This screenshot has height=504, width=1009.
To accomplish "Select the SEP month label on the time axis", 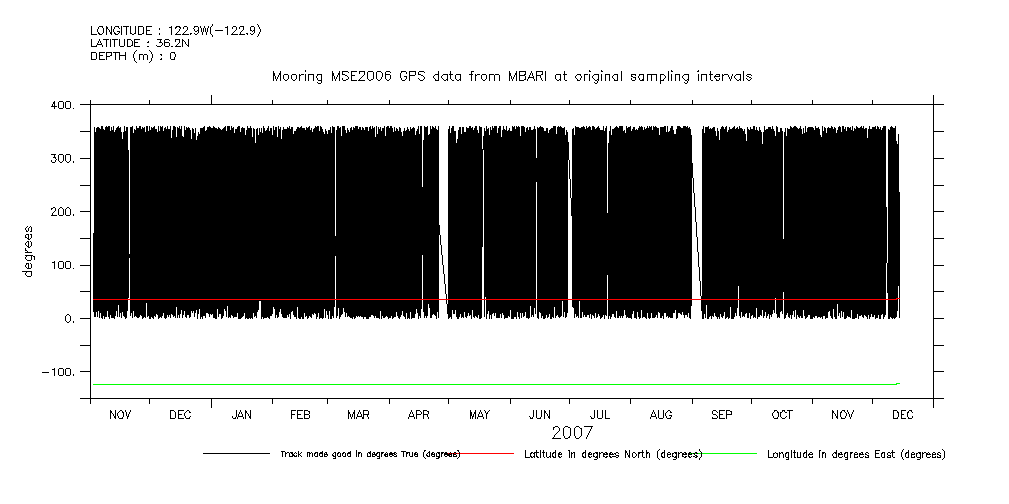I will [x=721, y=414].
